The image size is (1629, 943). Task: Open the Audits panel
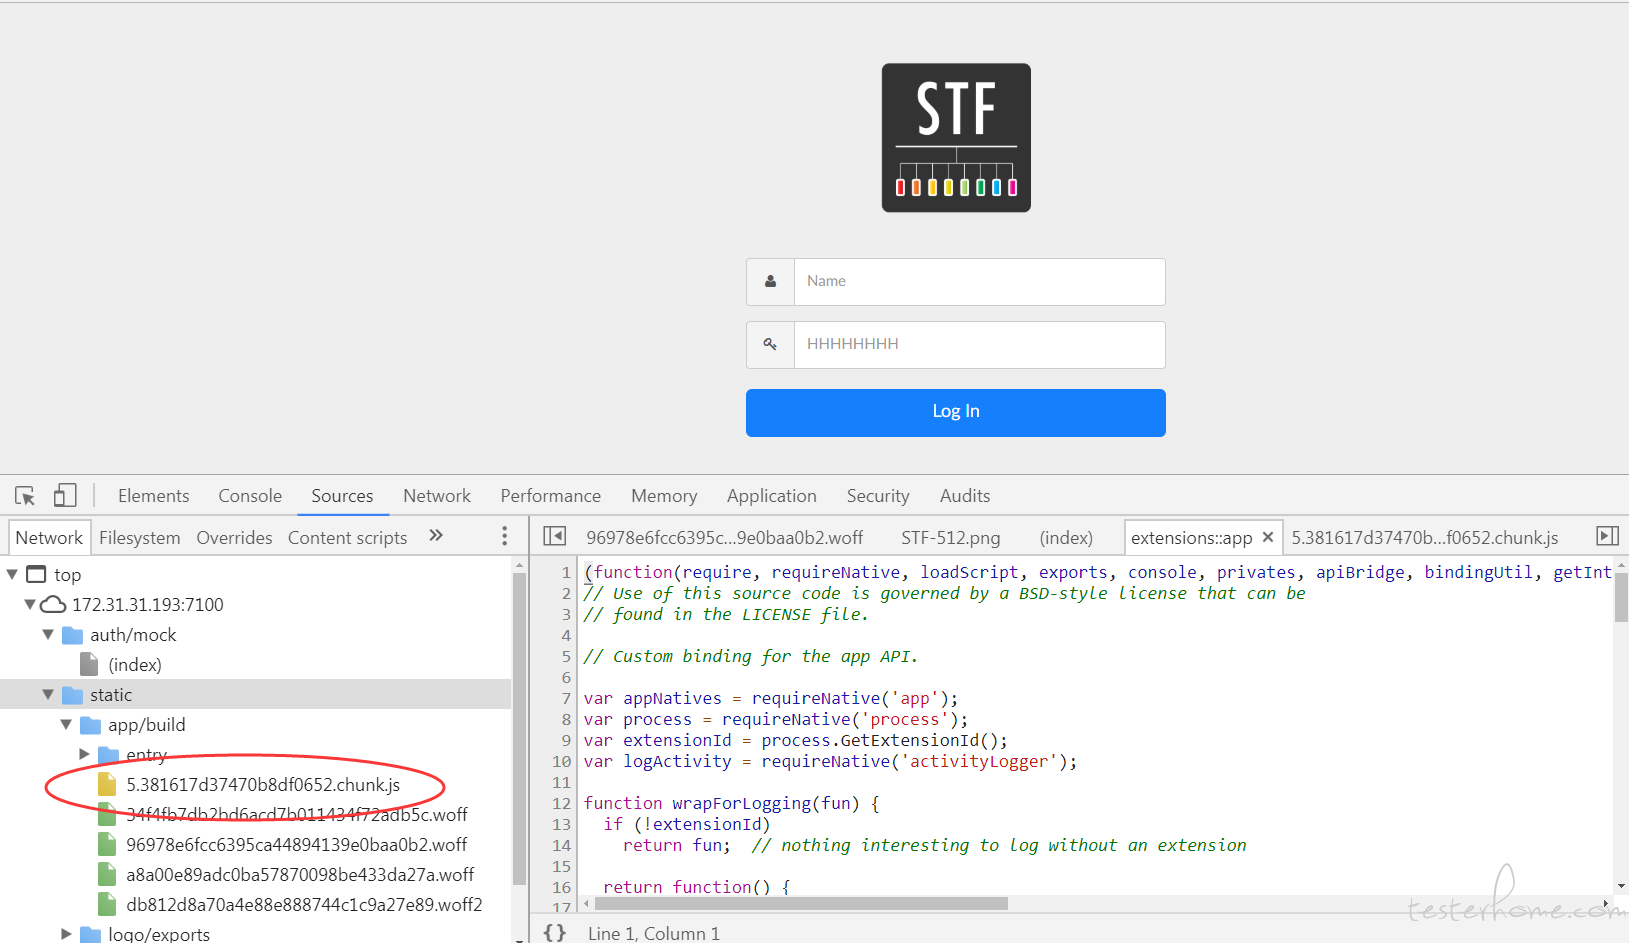coord(965,496)
